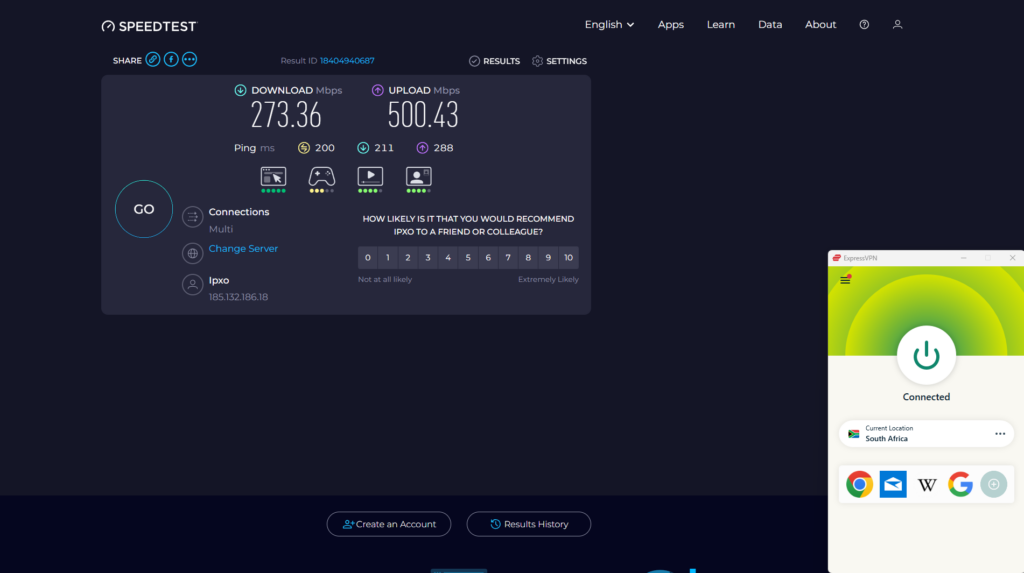1024x573 pixels.
Task: Expand the English language dropdown
Action: (x=609, y=25)
